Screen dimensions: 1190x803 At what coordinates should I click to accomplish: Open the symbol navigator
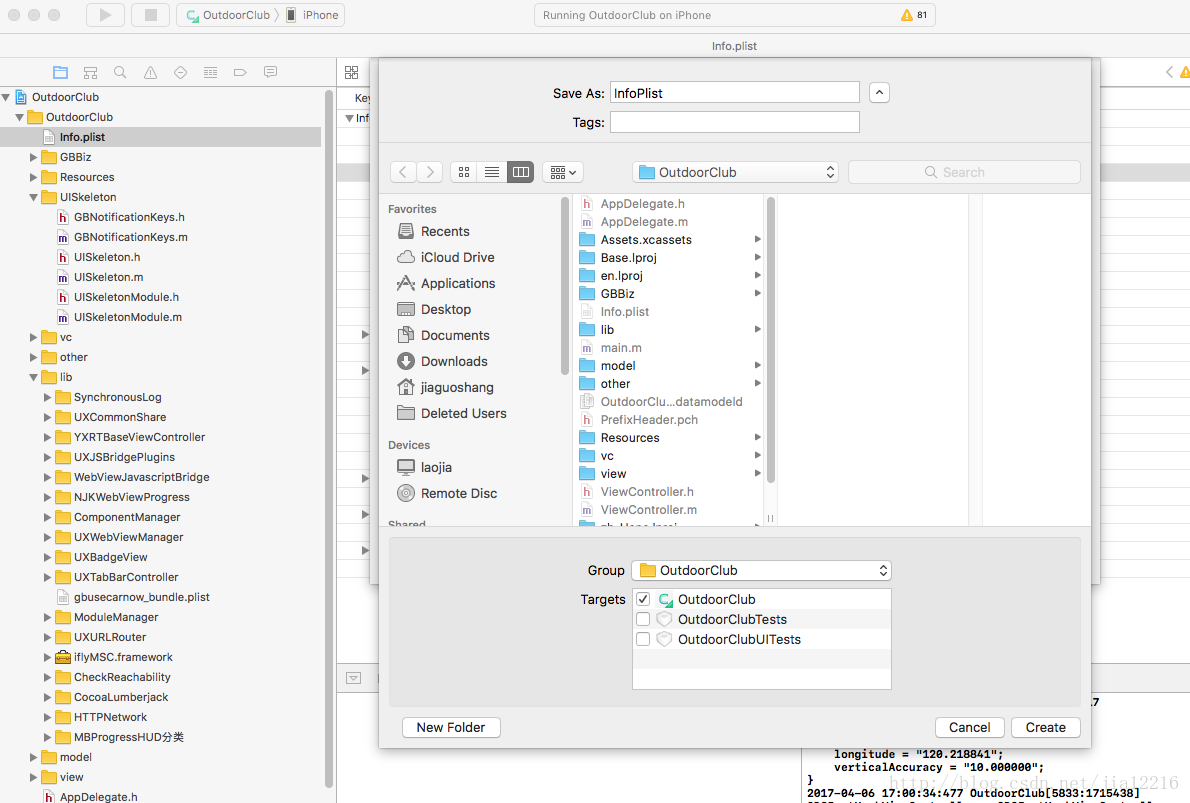(x=90, y=72)
